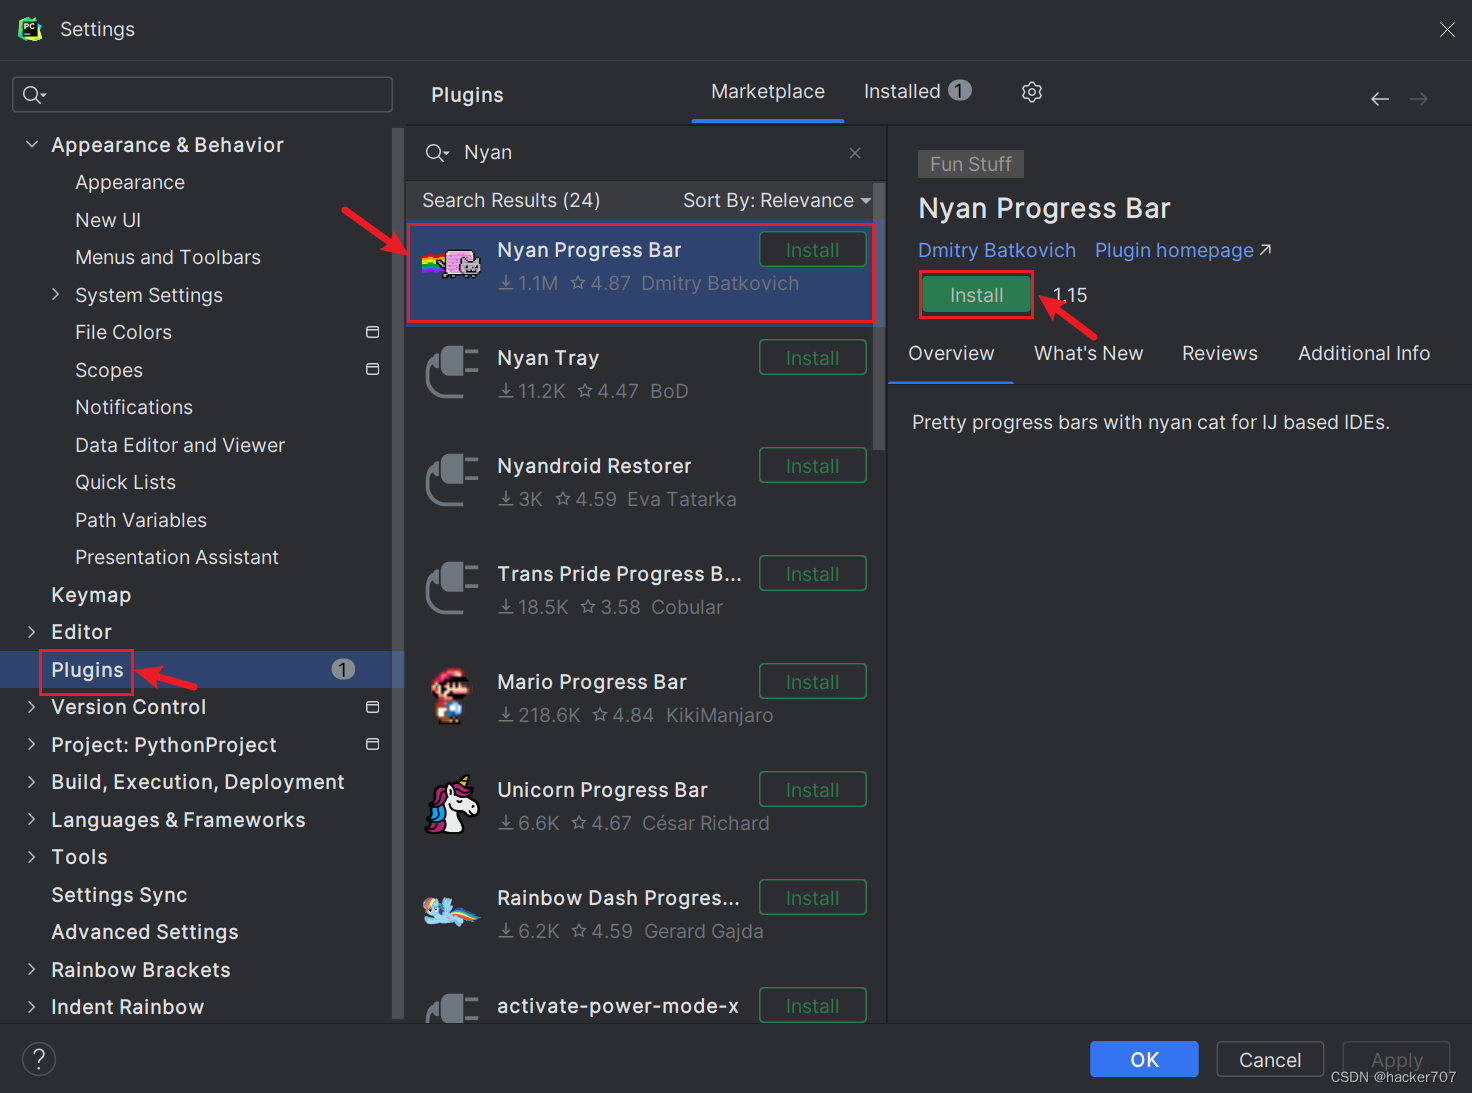Click the Cancel button
This screenshot has width=1472, height=1093.
click(x=1270, y=1060)
